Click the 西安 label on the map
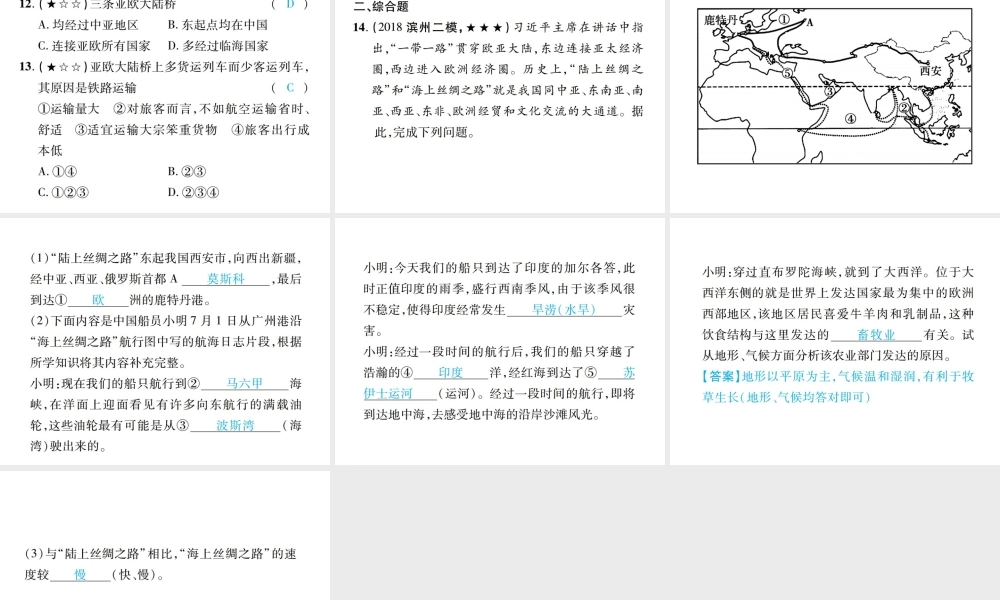Viewport: 1000px width, 600px height. [x=930, y=71]
